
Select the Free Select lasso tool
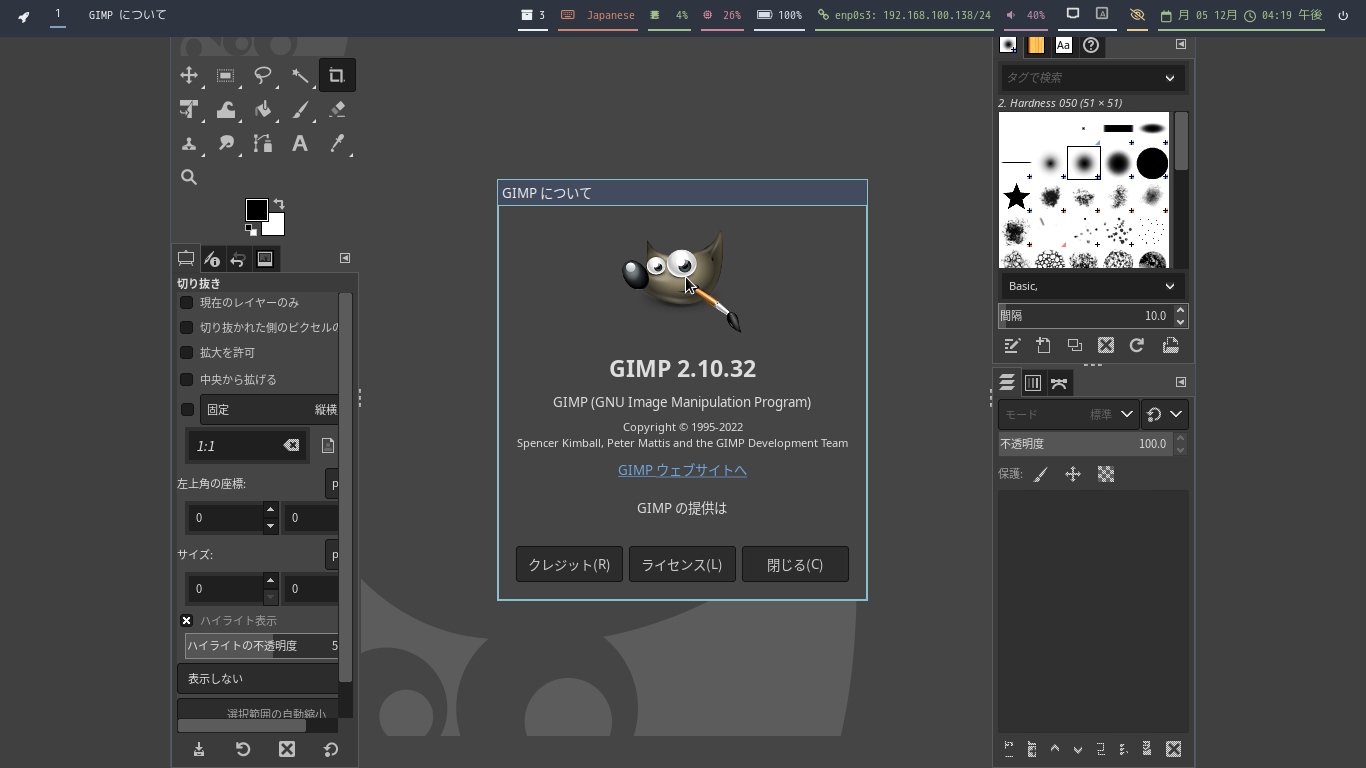(x=263, y=75)
